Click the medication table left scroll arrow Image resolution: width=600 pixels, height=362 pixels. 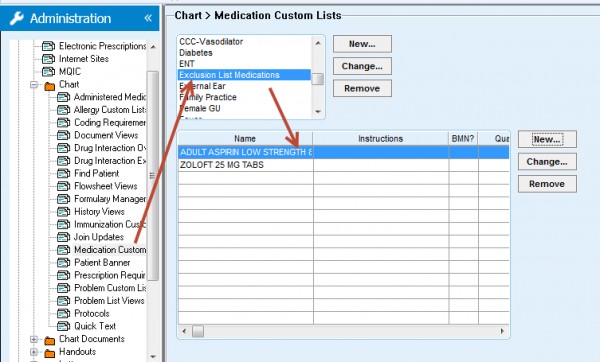(184, 331)
